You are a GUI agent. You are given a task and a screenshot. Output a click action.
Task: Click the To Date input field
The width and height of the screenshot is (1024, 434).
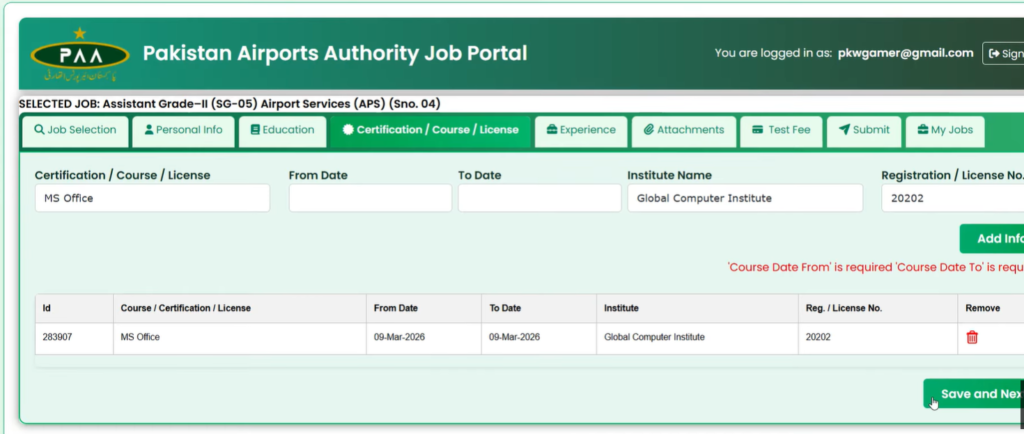(x=539, y=198)
